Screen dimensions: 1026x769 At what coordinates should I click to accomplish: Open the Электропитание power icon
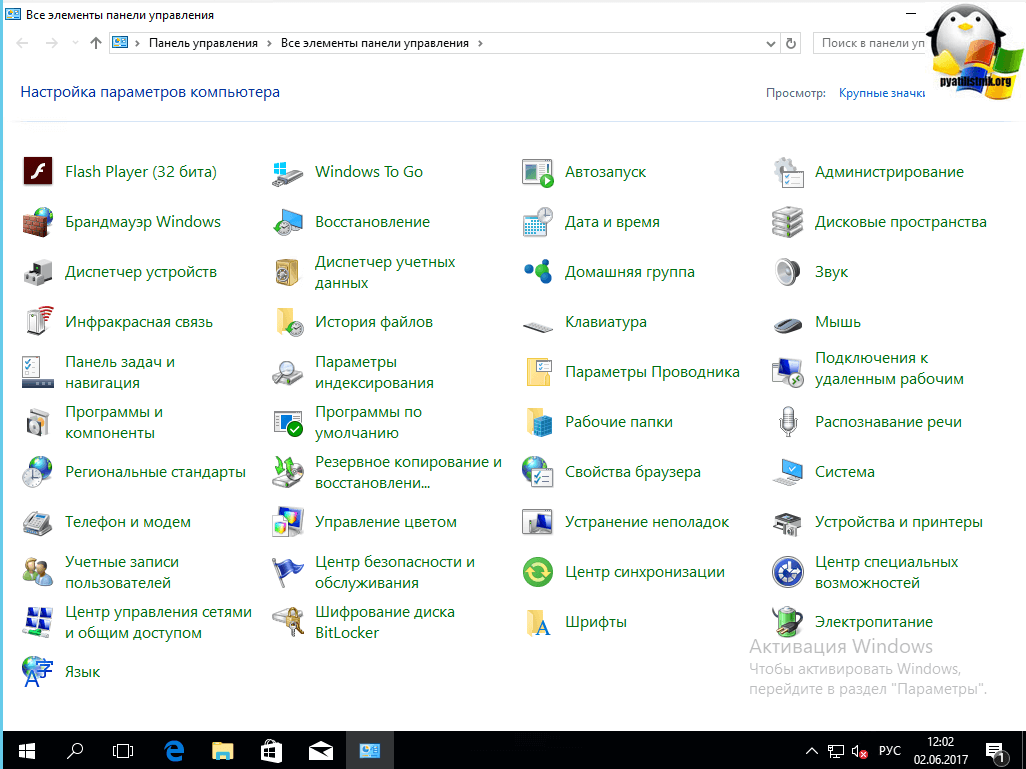pos(787,622)
